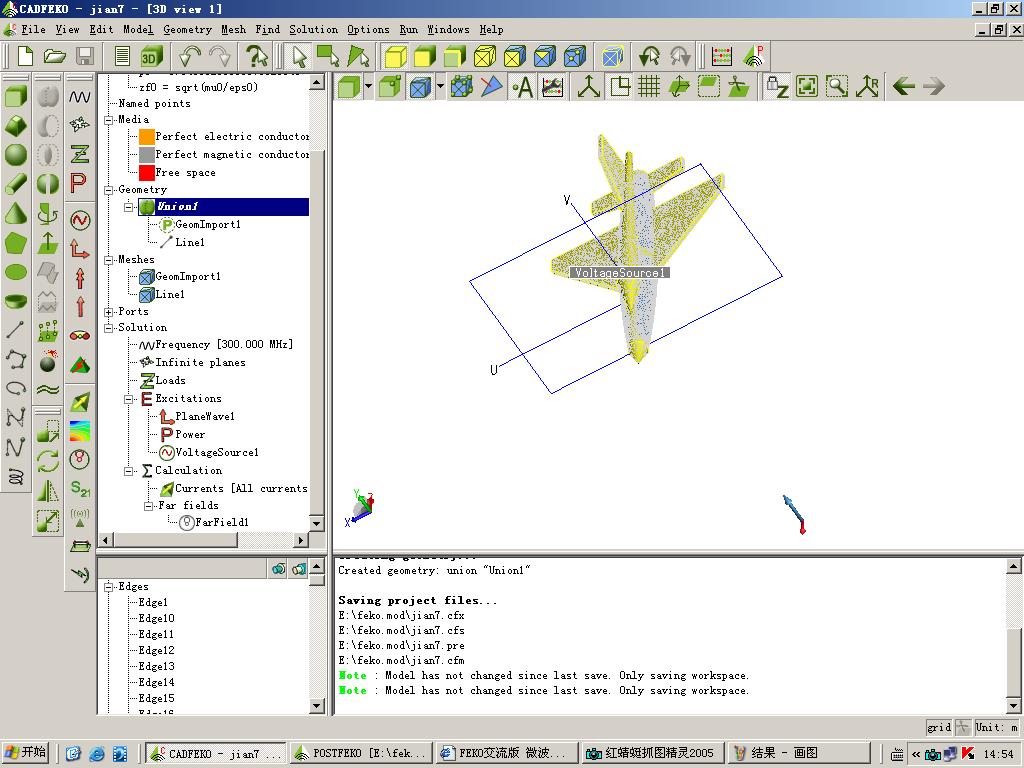This screenshot has width=1024, height=768.
Task: Click the help pointer question mark icon
Action: (x=257, y=56)
